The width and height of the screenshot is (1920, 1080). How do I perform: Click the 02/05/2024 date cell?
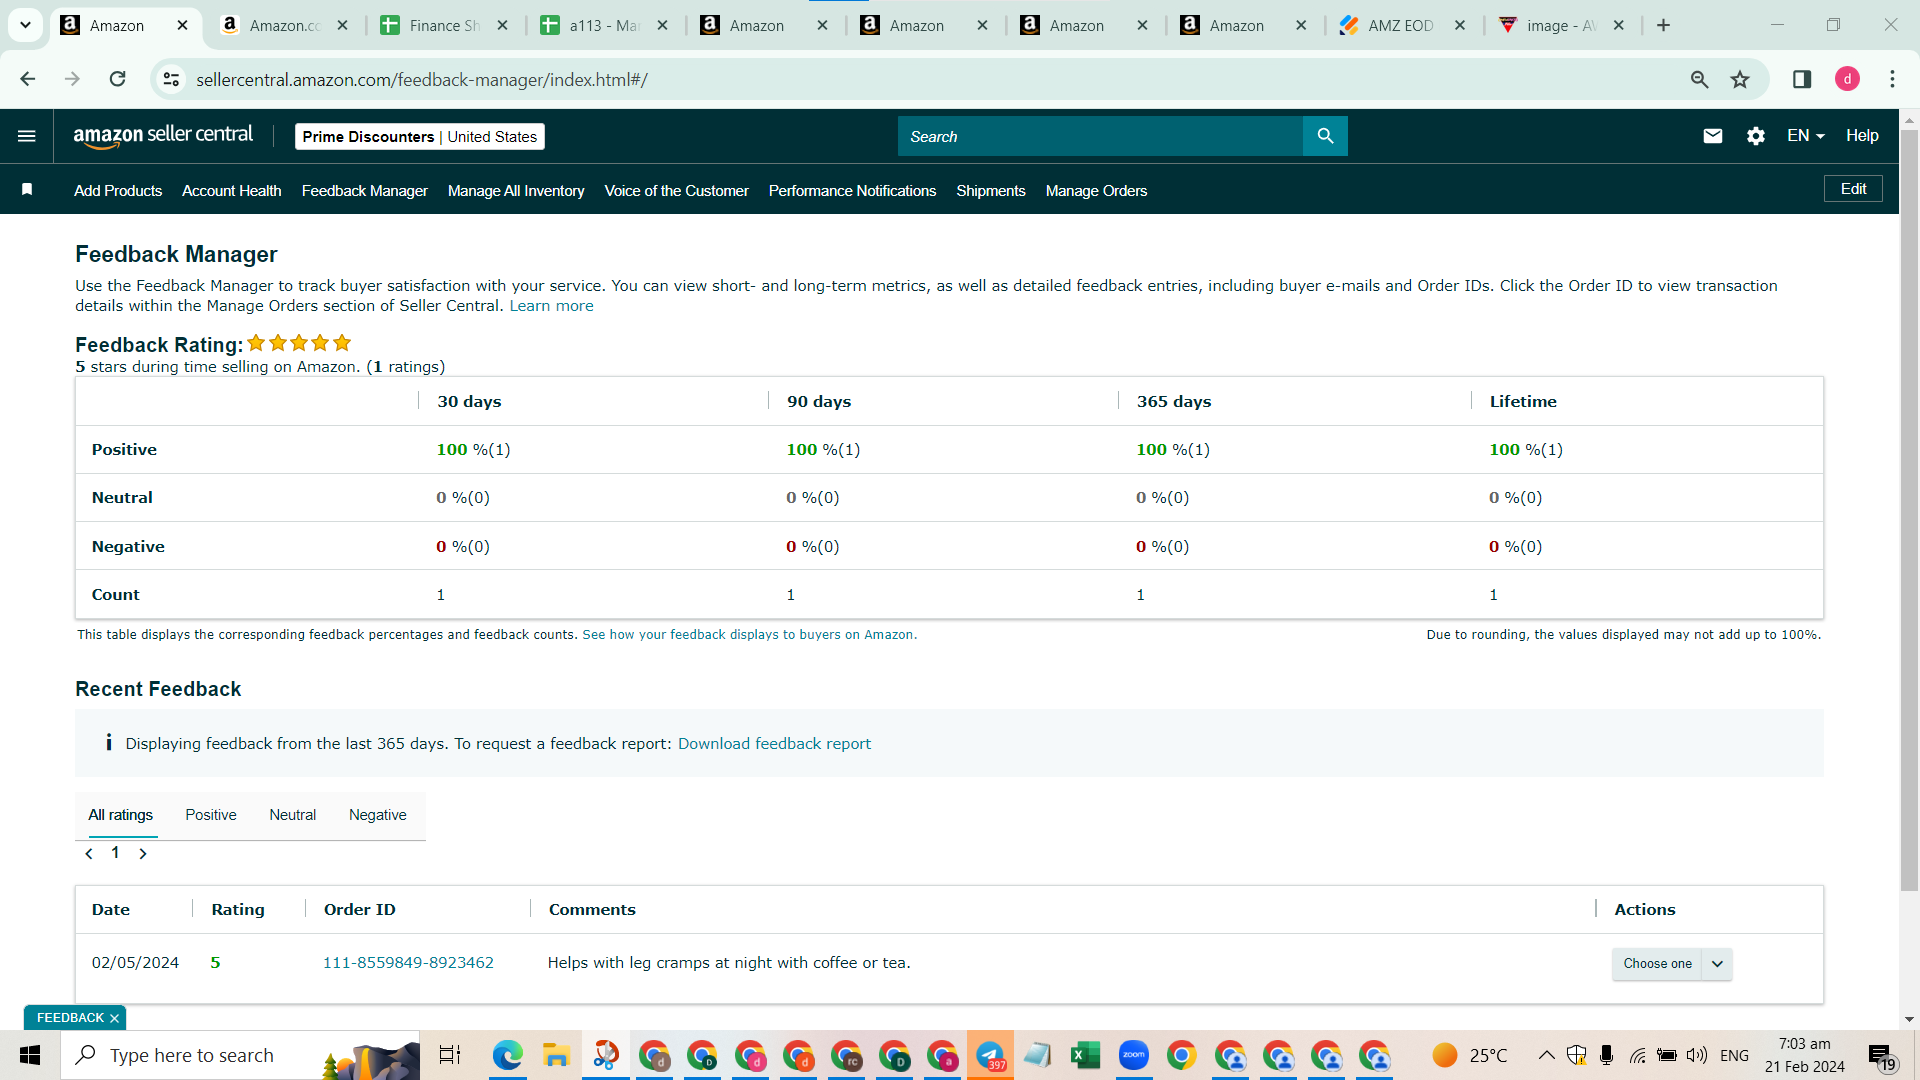(135, 963)
